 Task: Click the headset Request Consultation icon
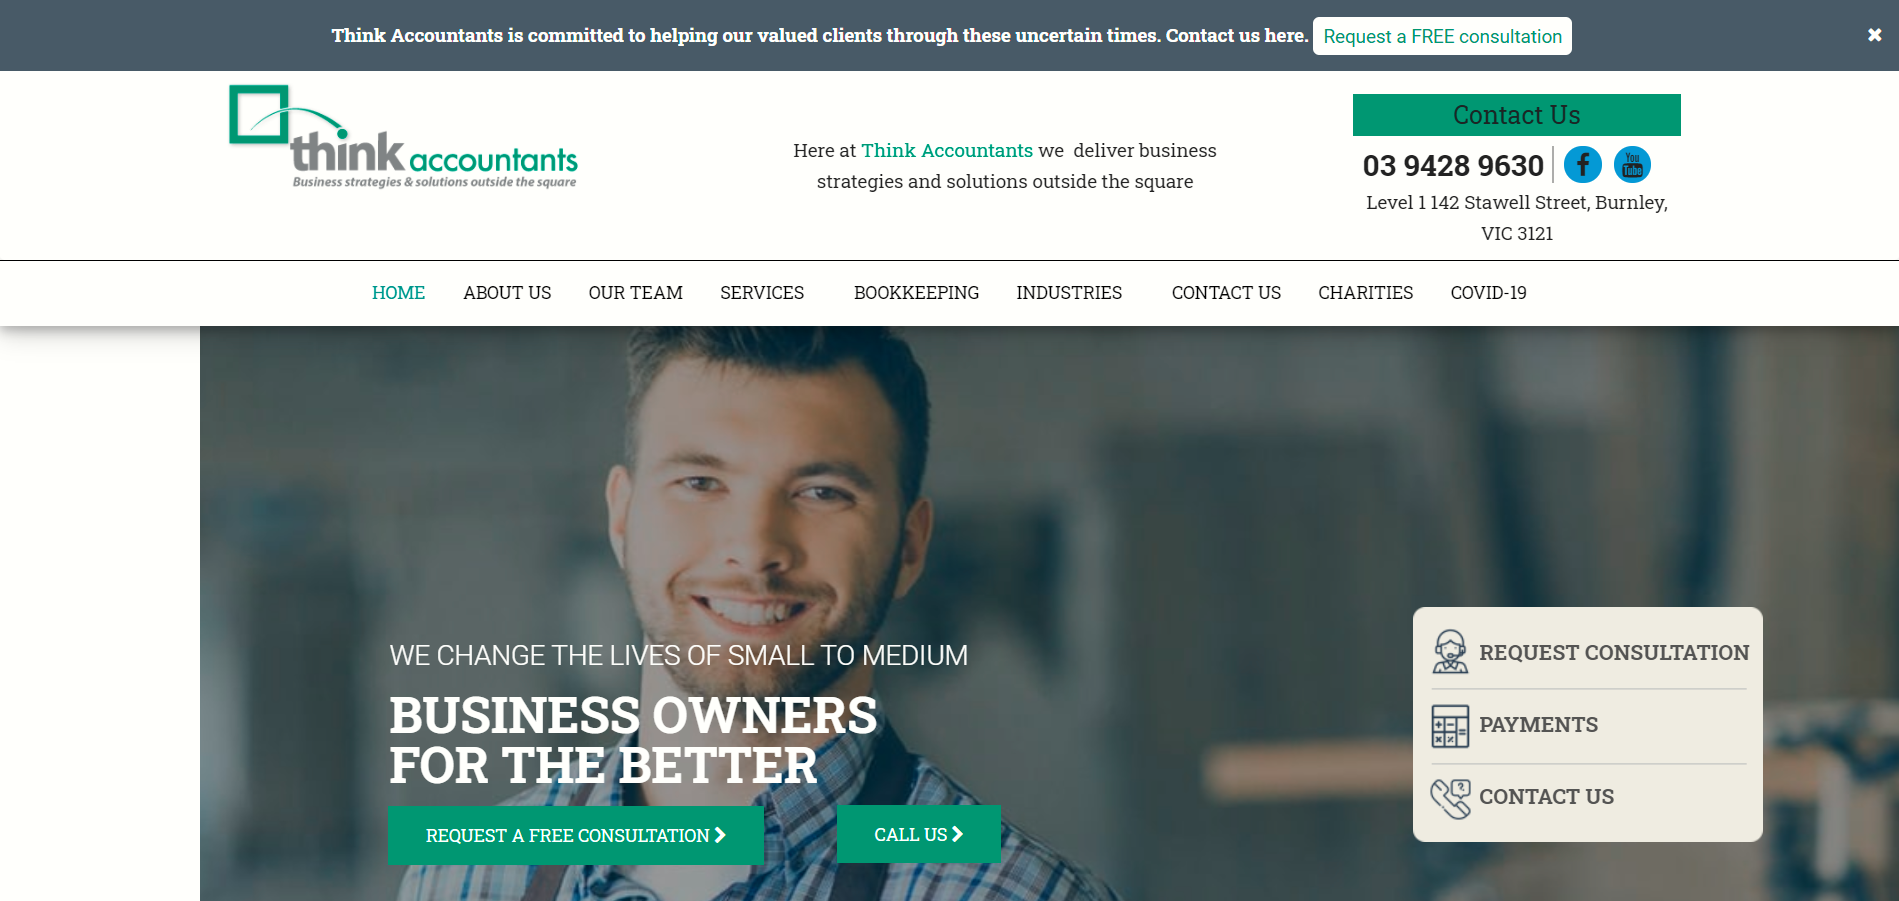pos(1450,652)
